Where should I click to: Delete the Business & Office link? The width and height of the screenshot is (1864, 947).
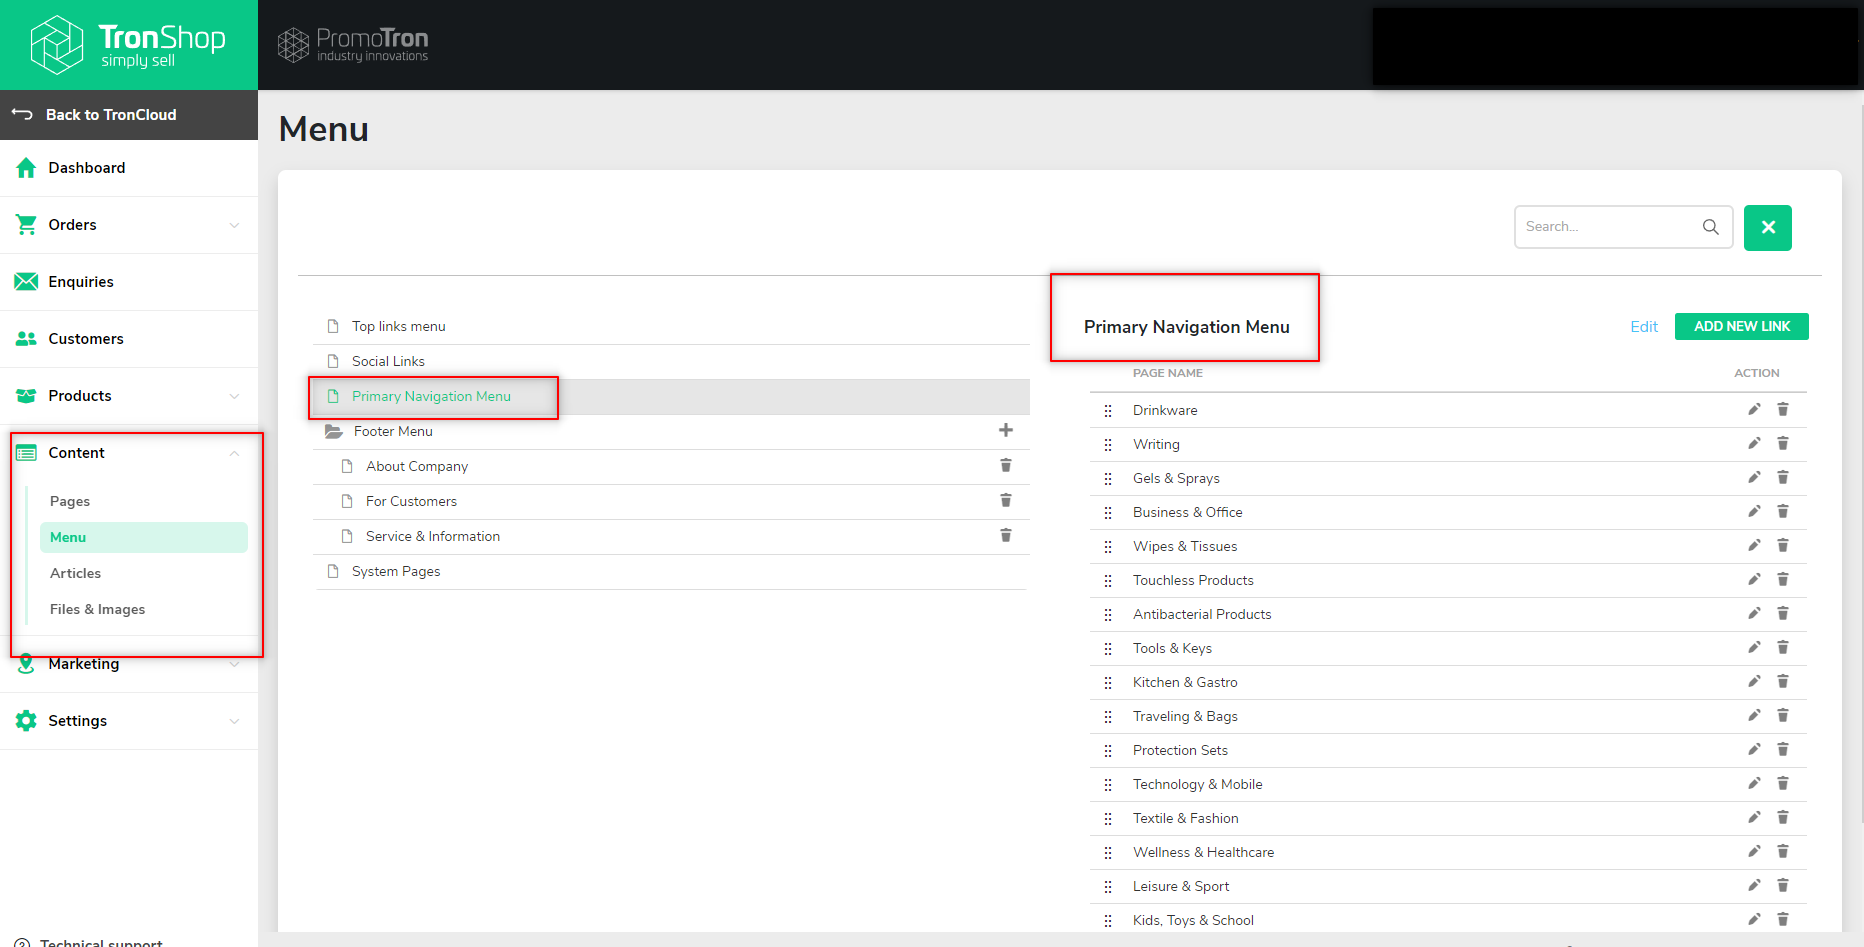(x=1783, y=511)
